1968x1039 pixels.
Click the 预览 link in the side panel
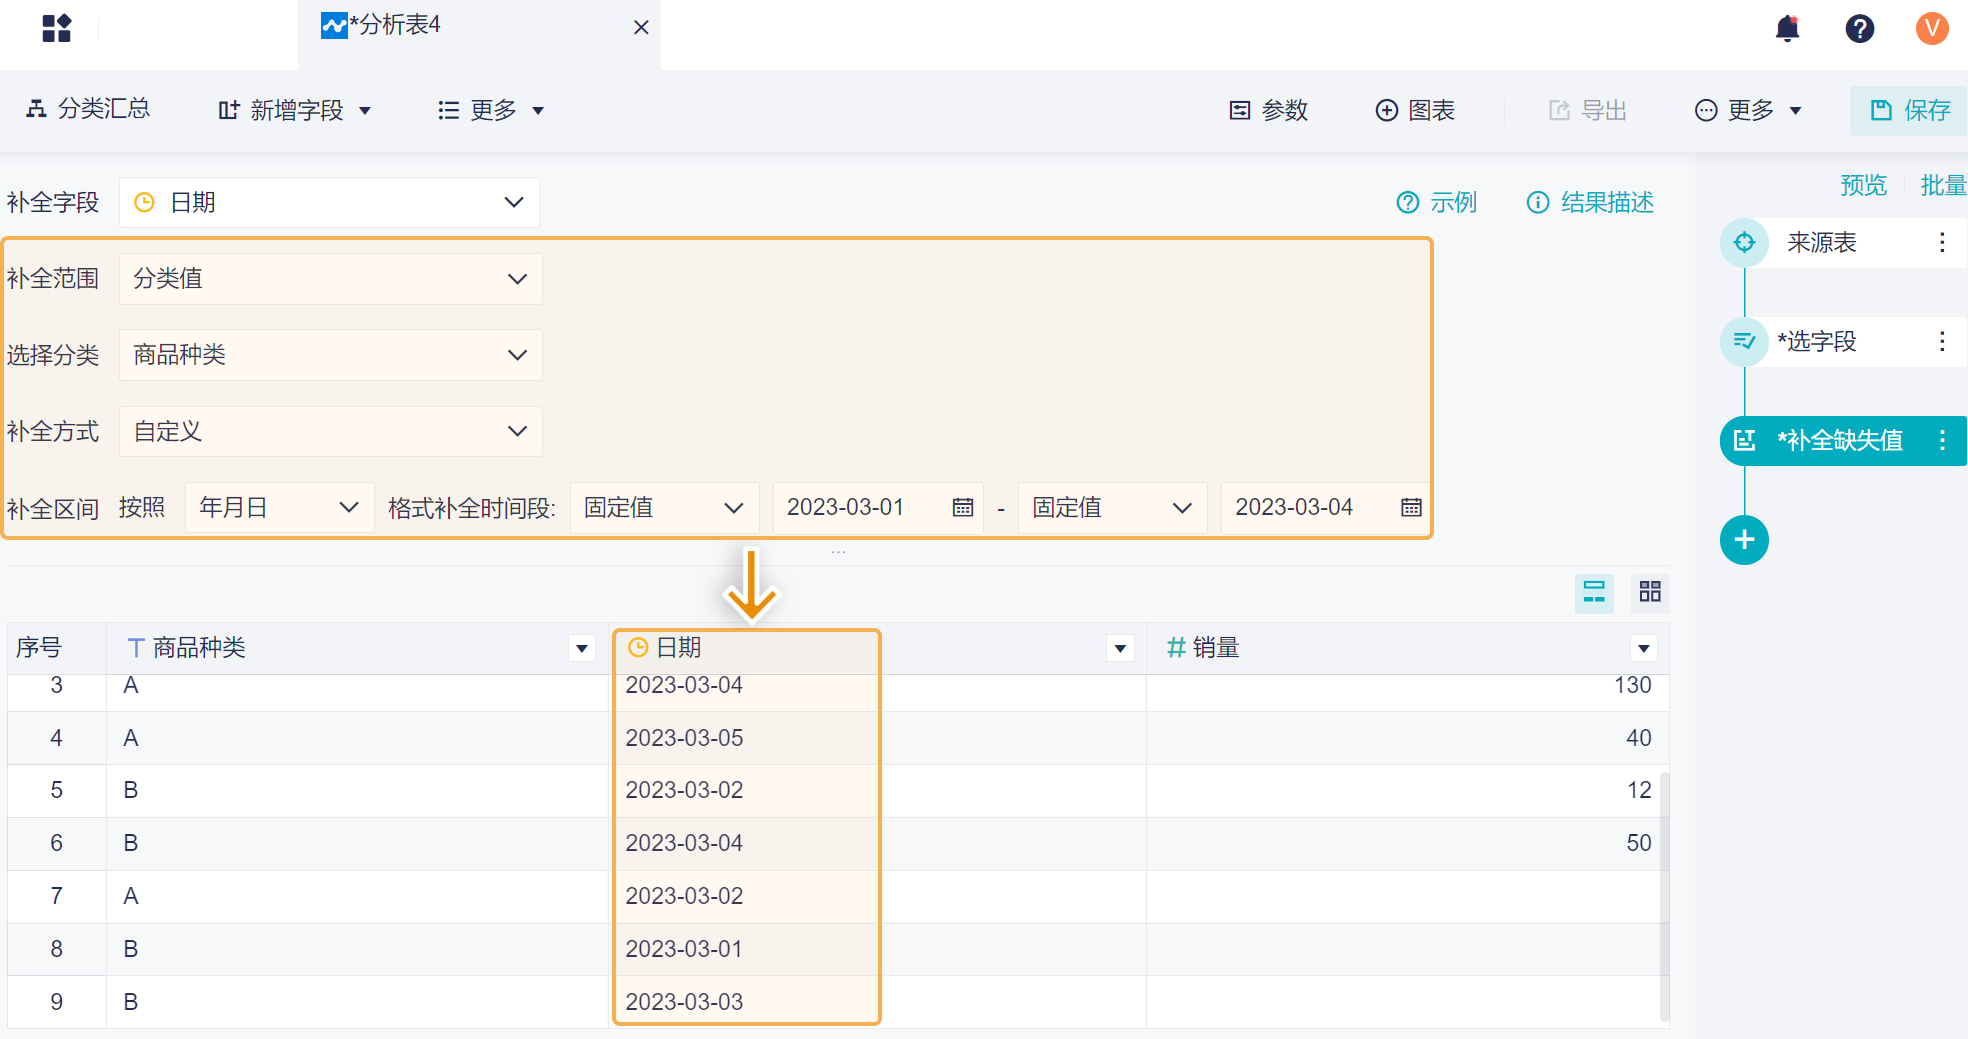coord(1863,185)
